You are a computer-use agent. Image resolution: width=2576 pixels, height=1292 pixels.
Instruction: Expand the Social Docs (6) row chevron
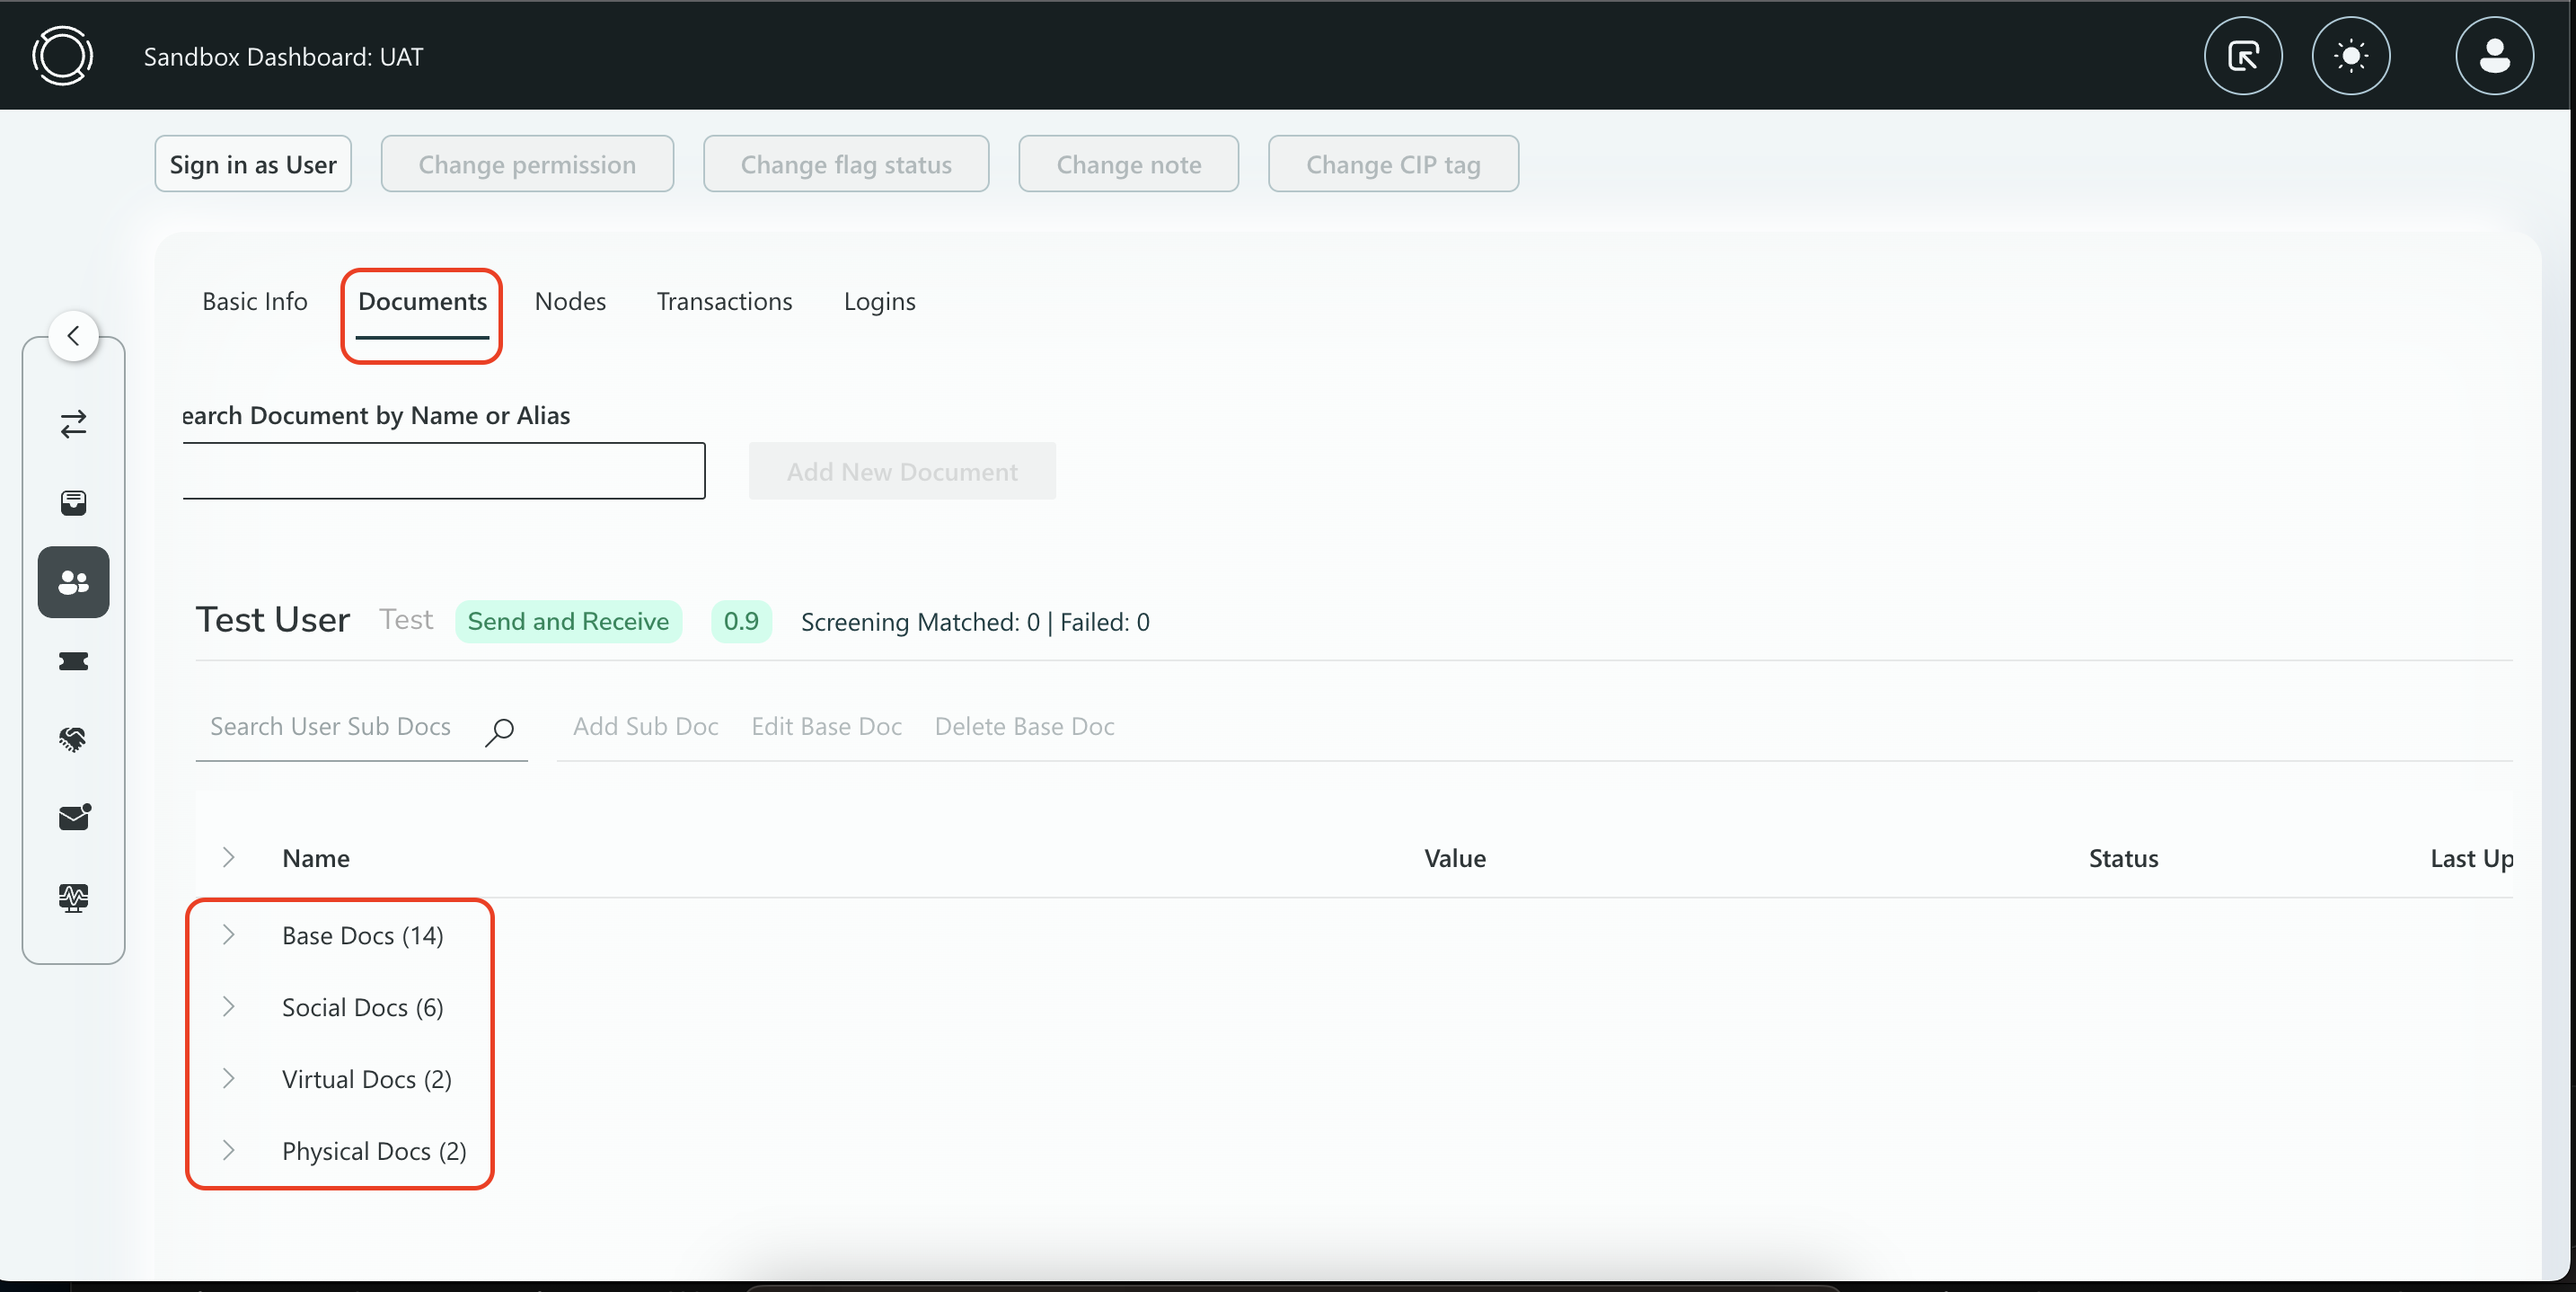[228, 1006]
